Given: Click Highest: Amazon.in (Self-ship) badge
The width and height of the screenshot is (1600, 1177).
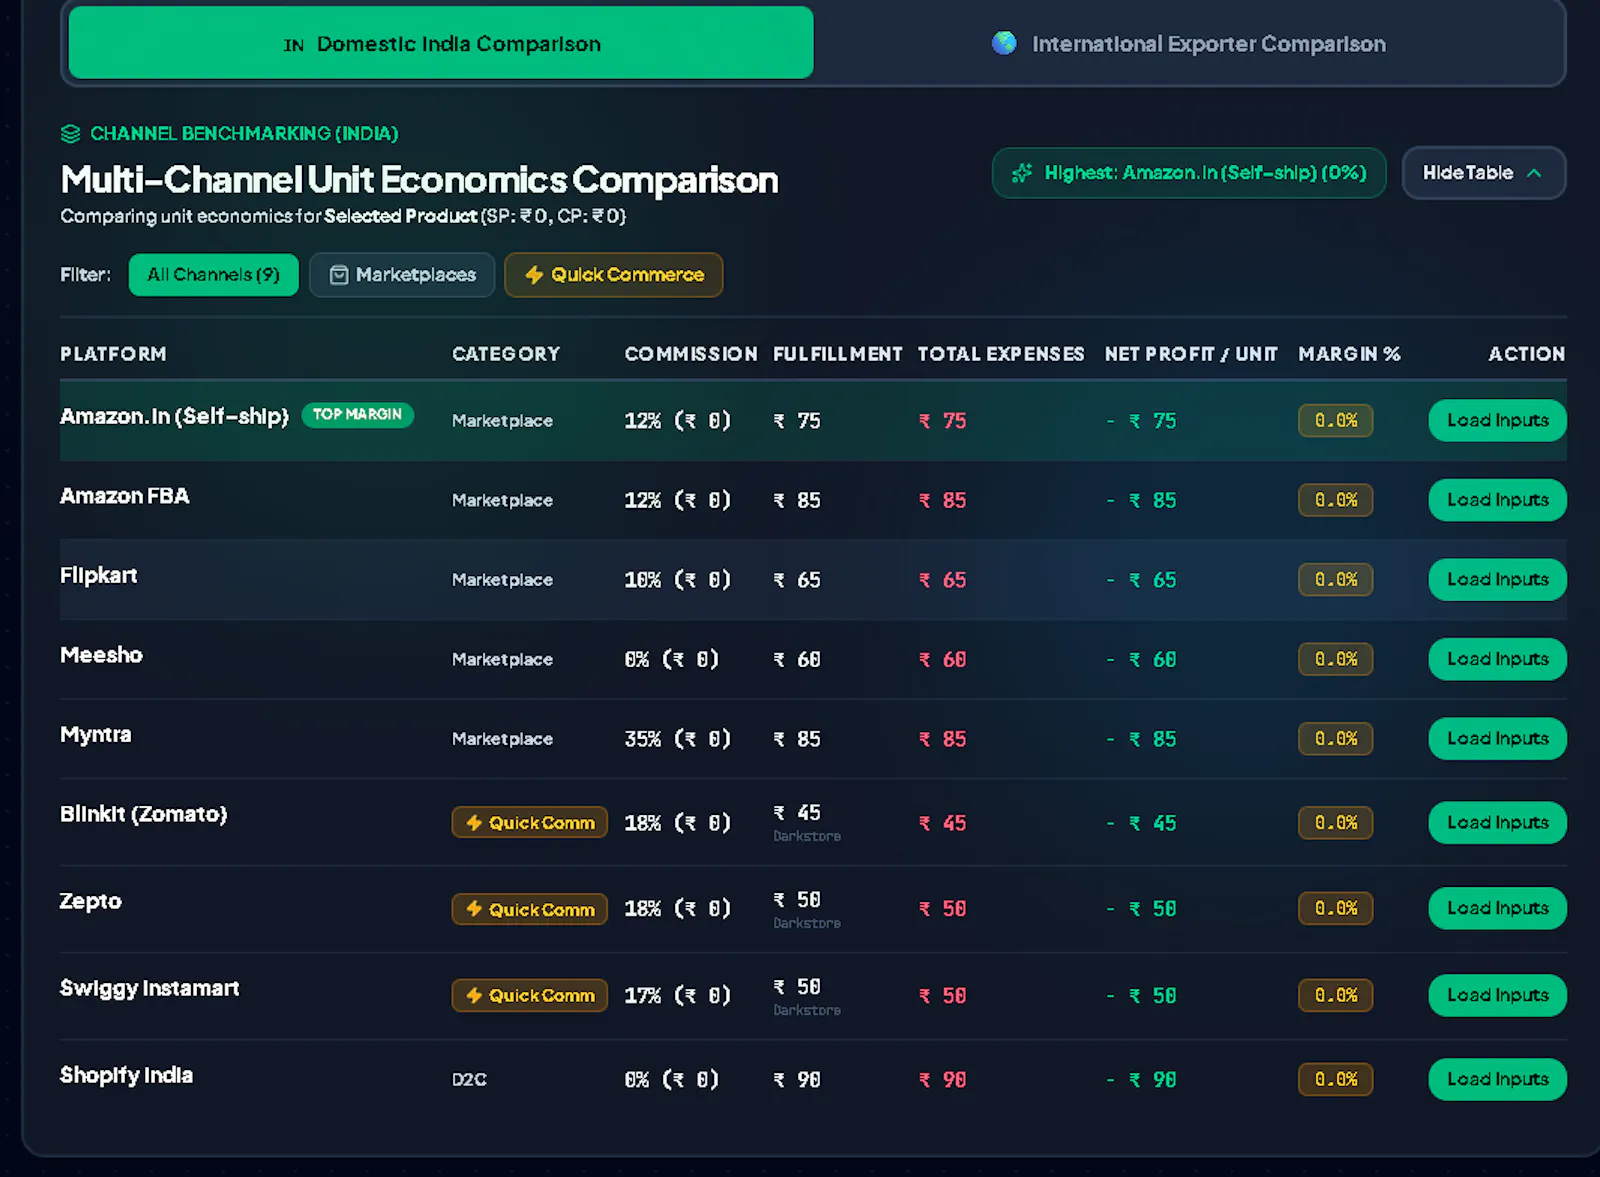Looking at the screenshot, I should click(x=1189, y=173).
